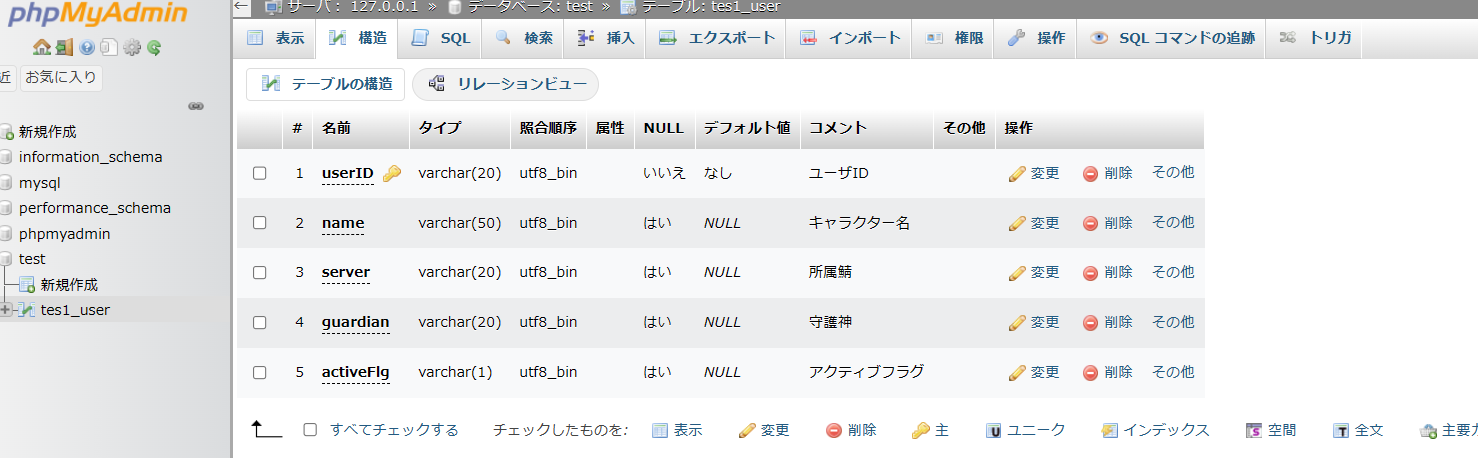Image resolution: width=1478 pixels, height=458 pixels.
Task: Click the bottom bar index (インデックス) icon
Action: coord(1109,430)
